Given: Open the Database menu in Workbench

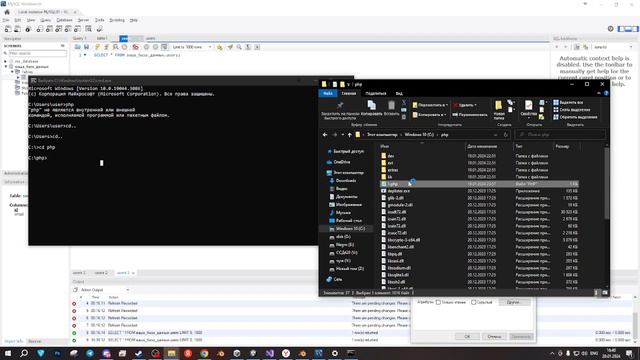Looking at the screenshot, I should 64,20.
